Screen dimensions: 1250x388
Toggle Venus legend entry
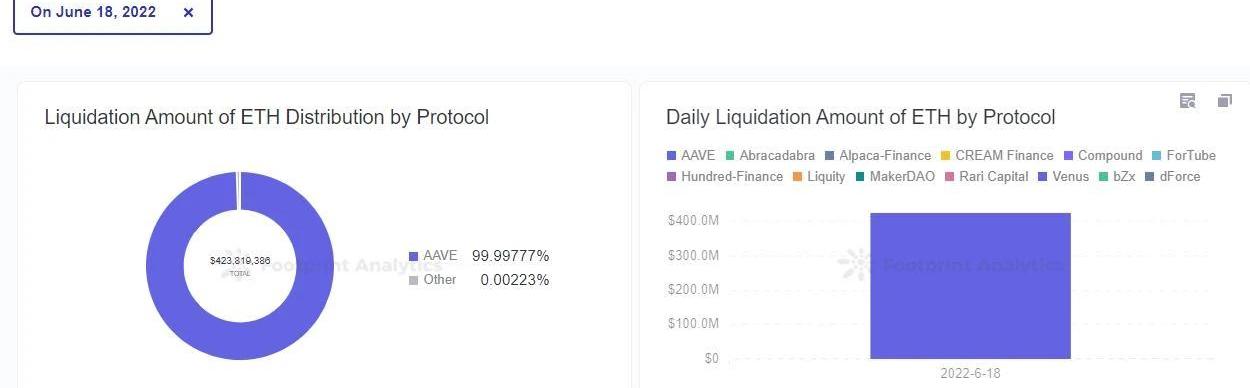point(1063,177)
